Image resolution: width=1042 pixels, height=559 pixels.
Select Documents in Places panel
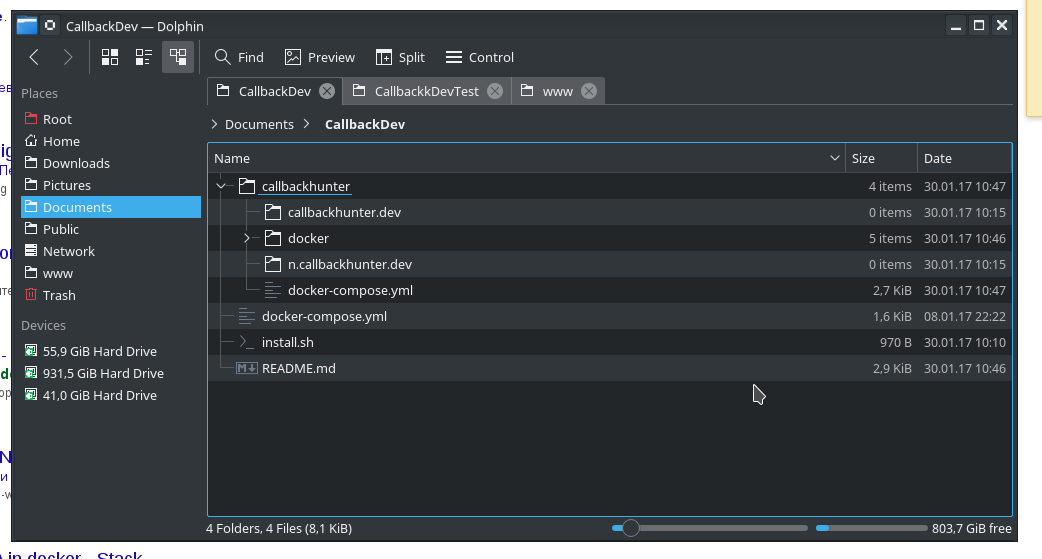[x=111, y=207]
